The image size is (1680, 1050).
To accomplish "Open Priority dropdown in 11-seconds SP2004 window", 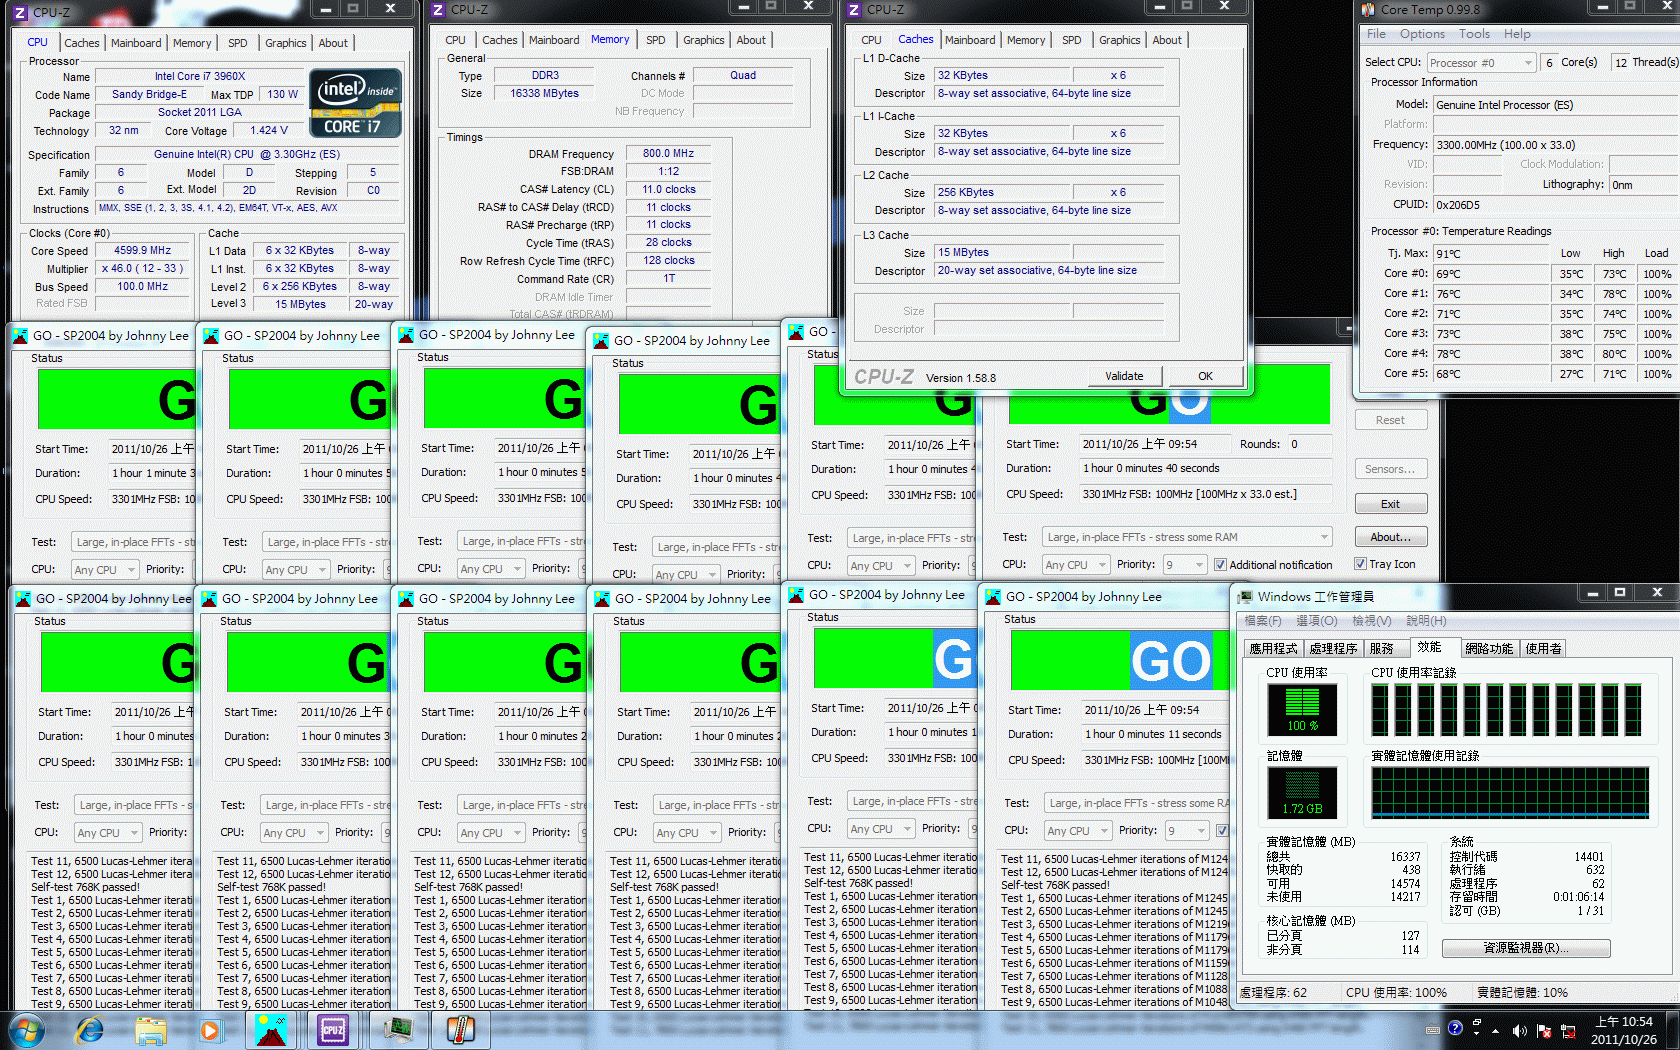I will [x=1187, y=831].
